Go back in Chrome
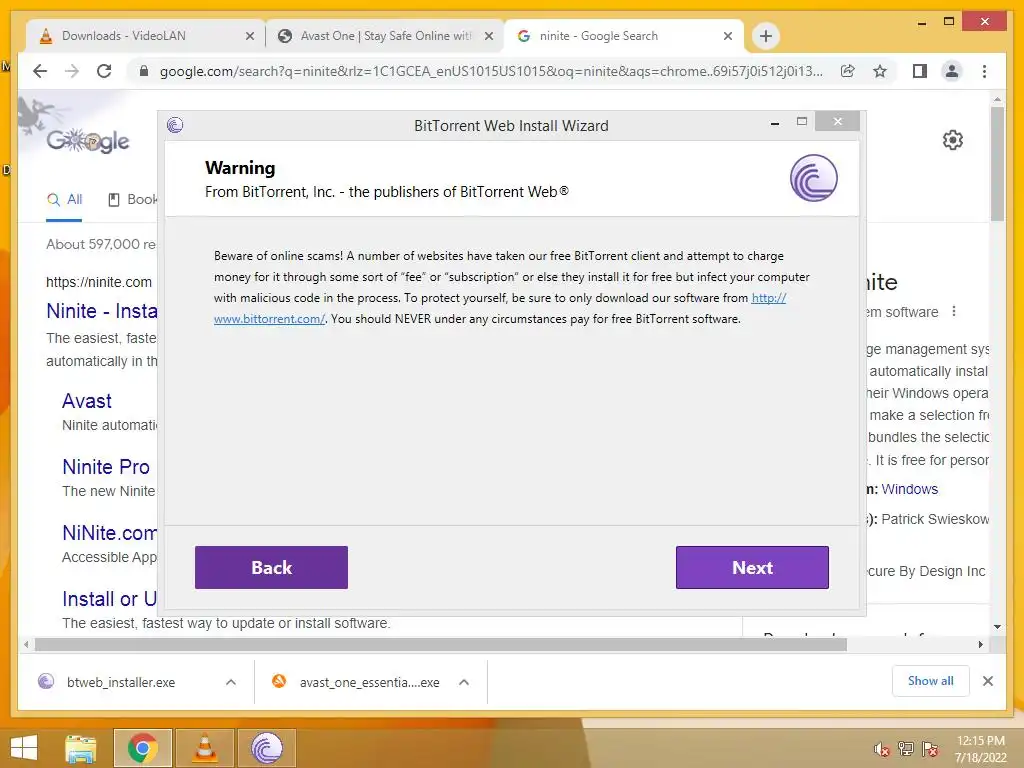Image resolution: width=1024 pixels, height=768 pixels. tap(40, 71)
